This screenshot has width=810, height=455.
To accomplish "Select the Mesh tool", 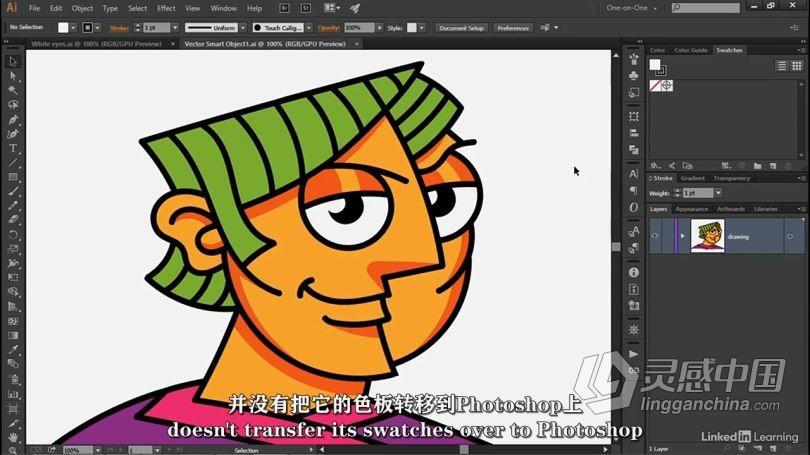I will [13, 321].
